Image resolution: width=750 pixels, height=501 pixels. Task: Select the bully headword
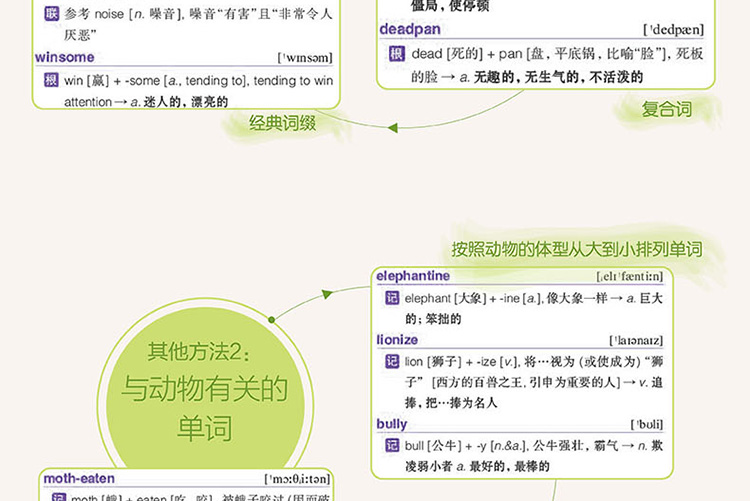pyautogui.click(x=391, y=424)
